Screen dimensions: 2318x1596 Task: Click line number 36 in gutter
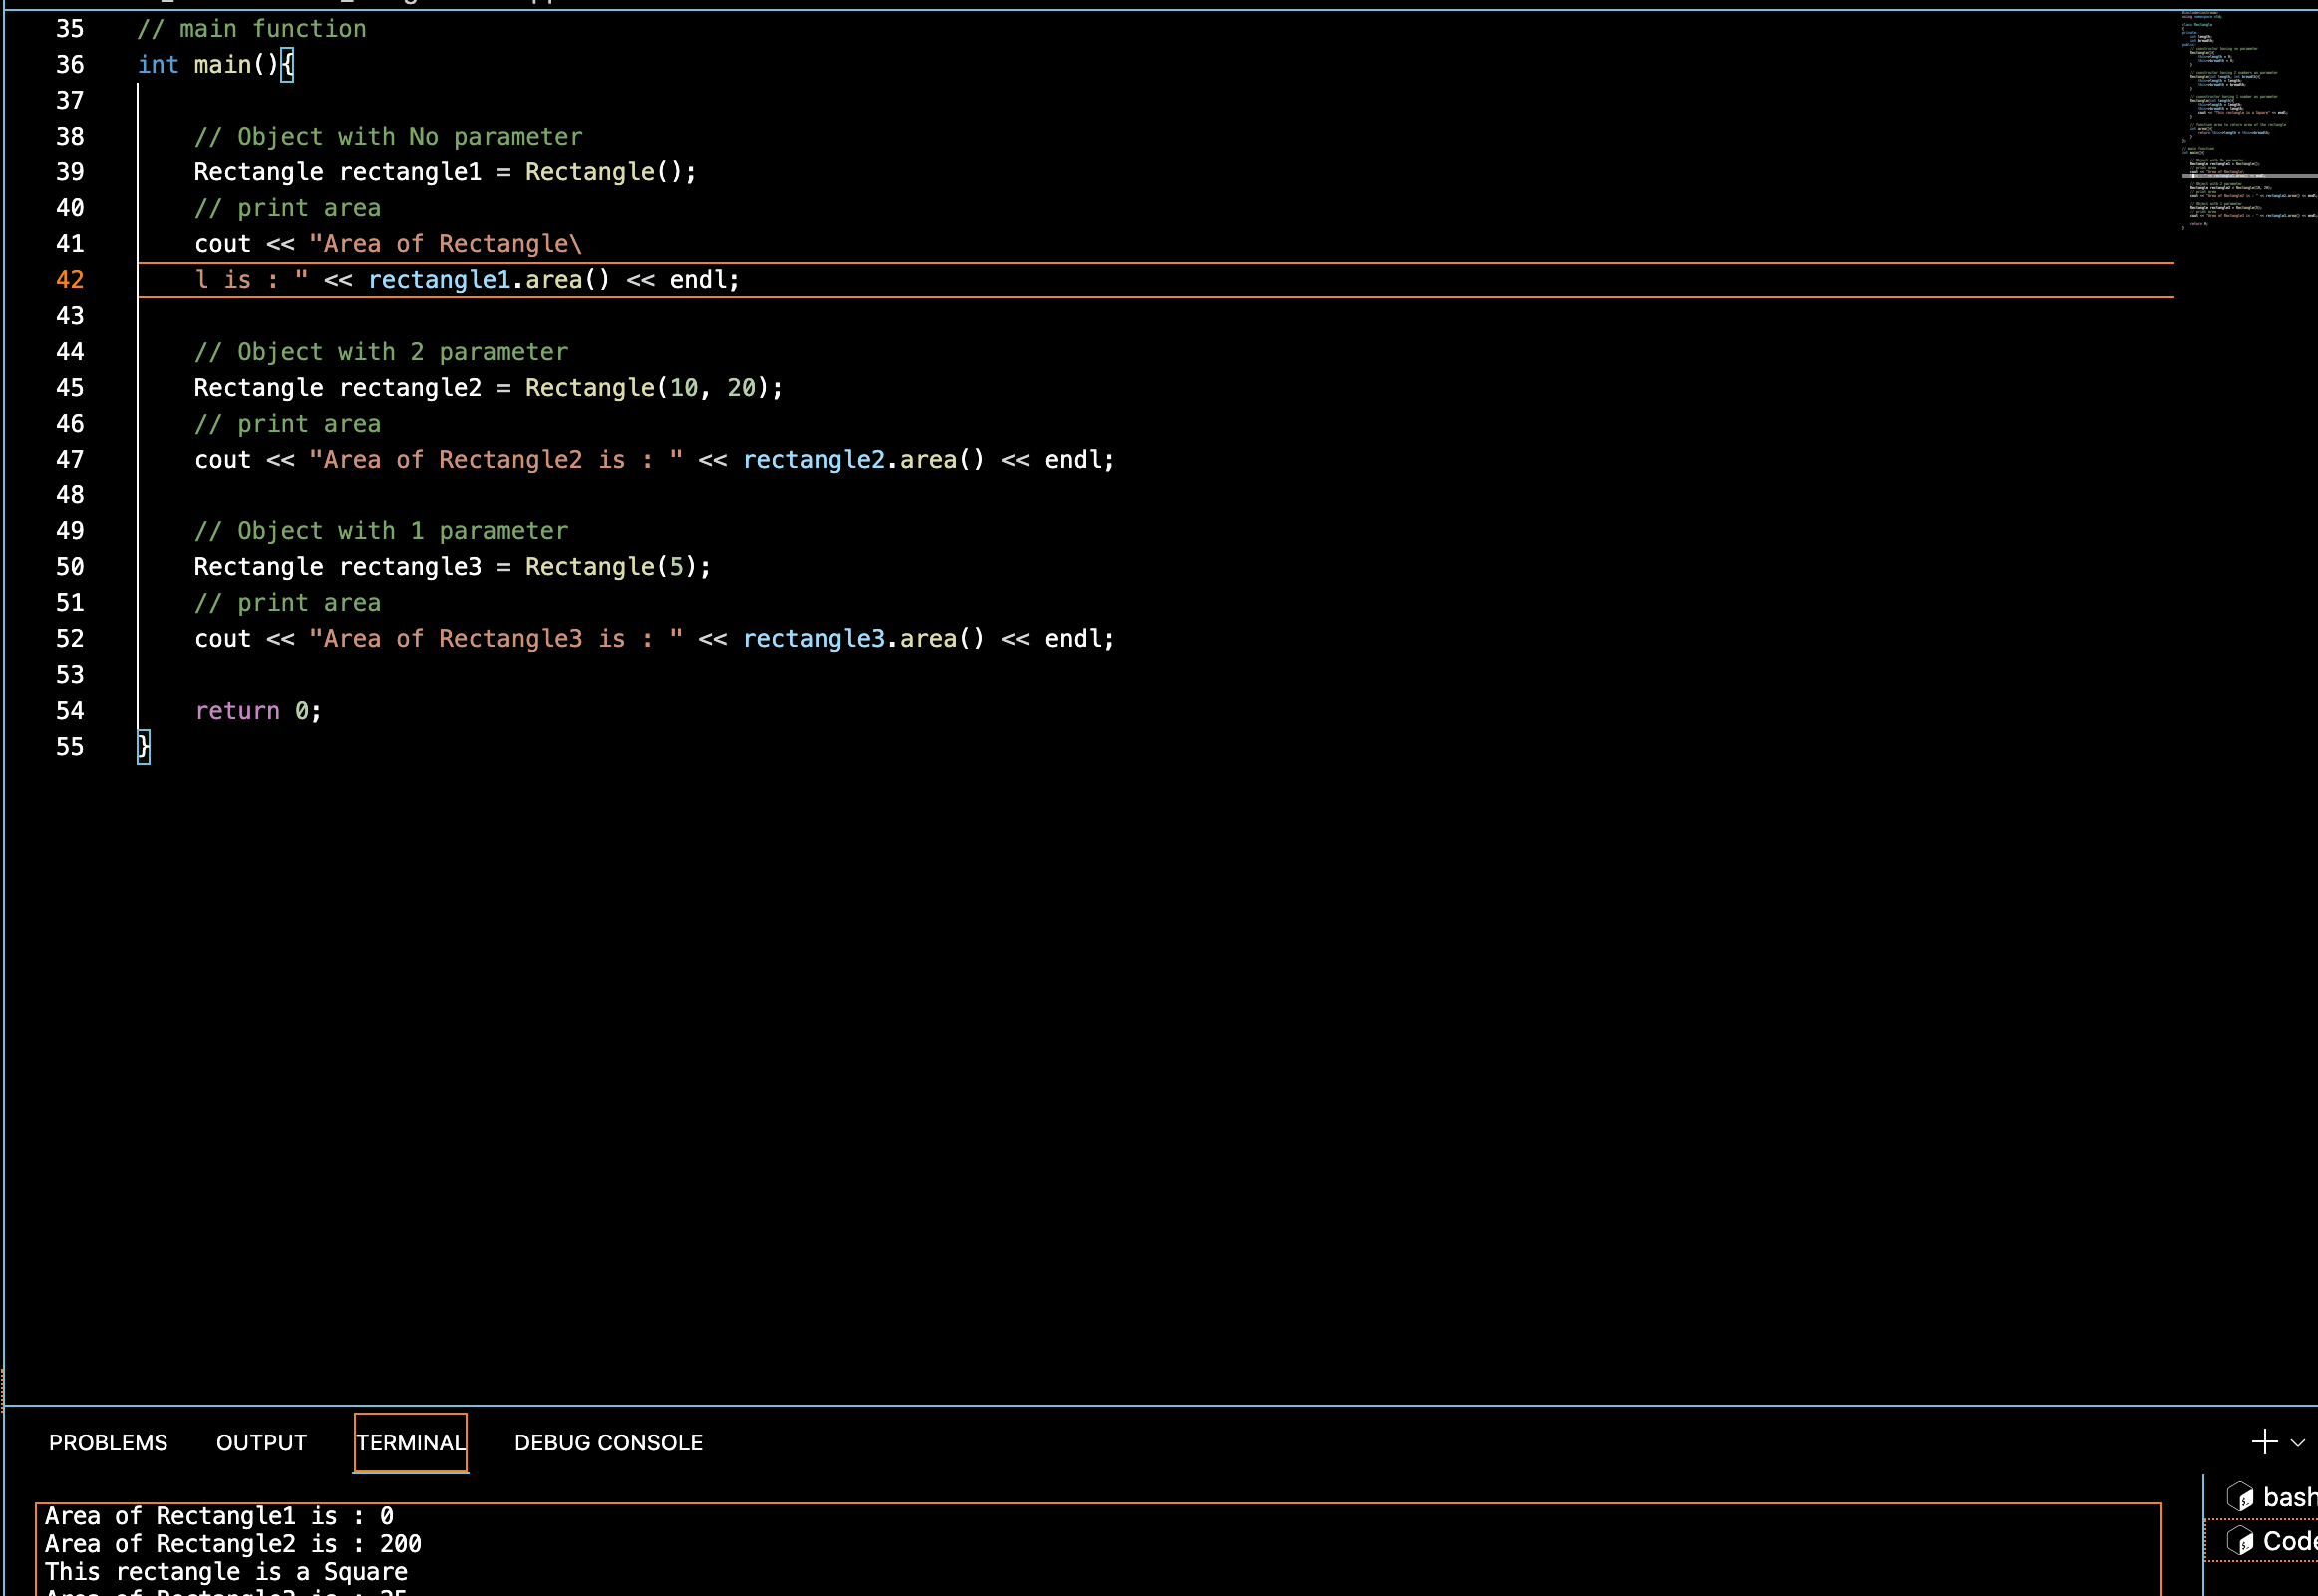(70, 65)
